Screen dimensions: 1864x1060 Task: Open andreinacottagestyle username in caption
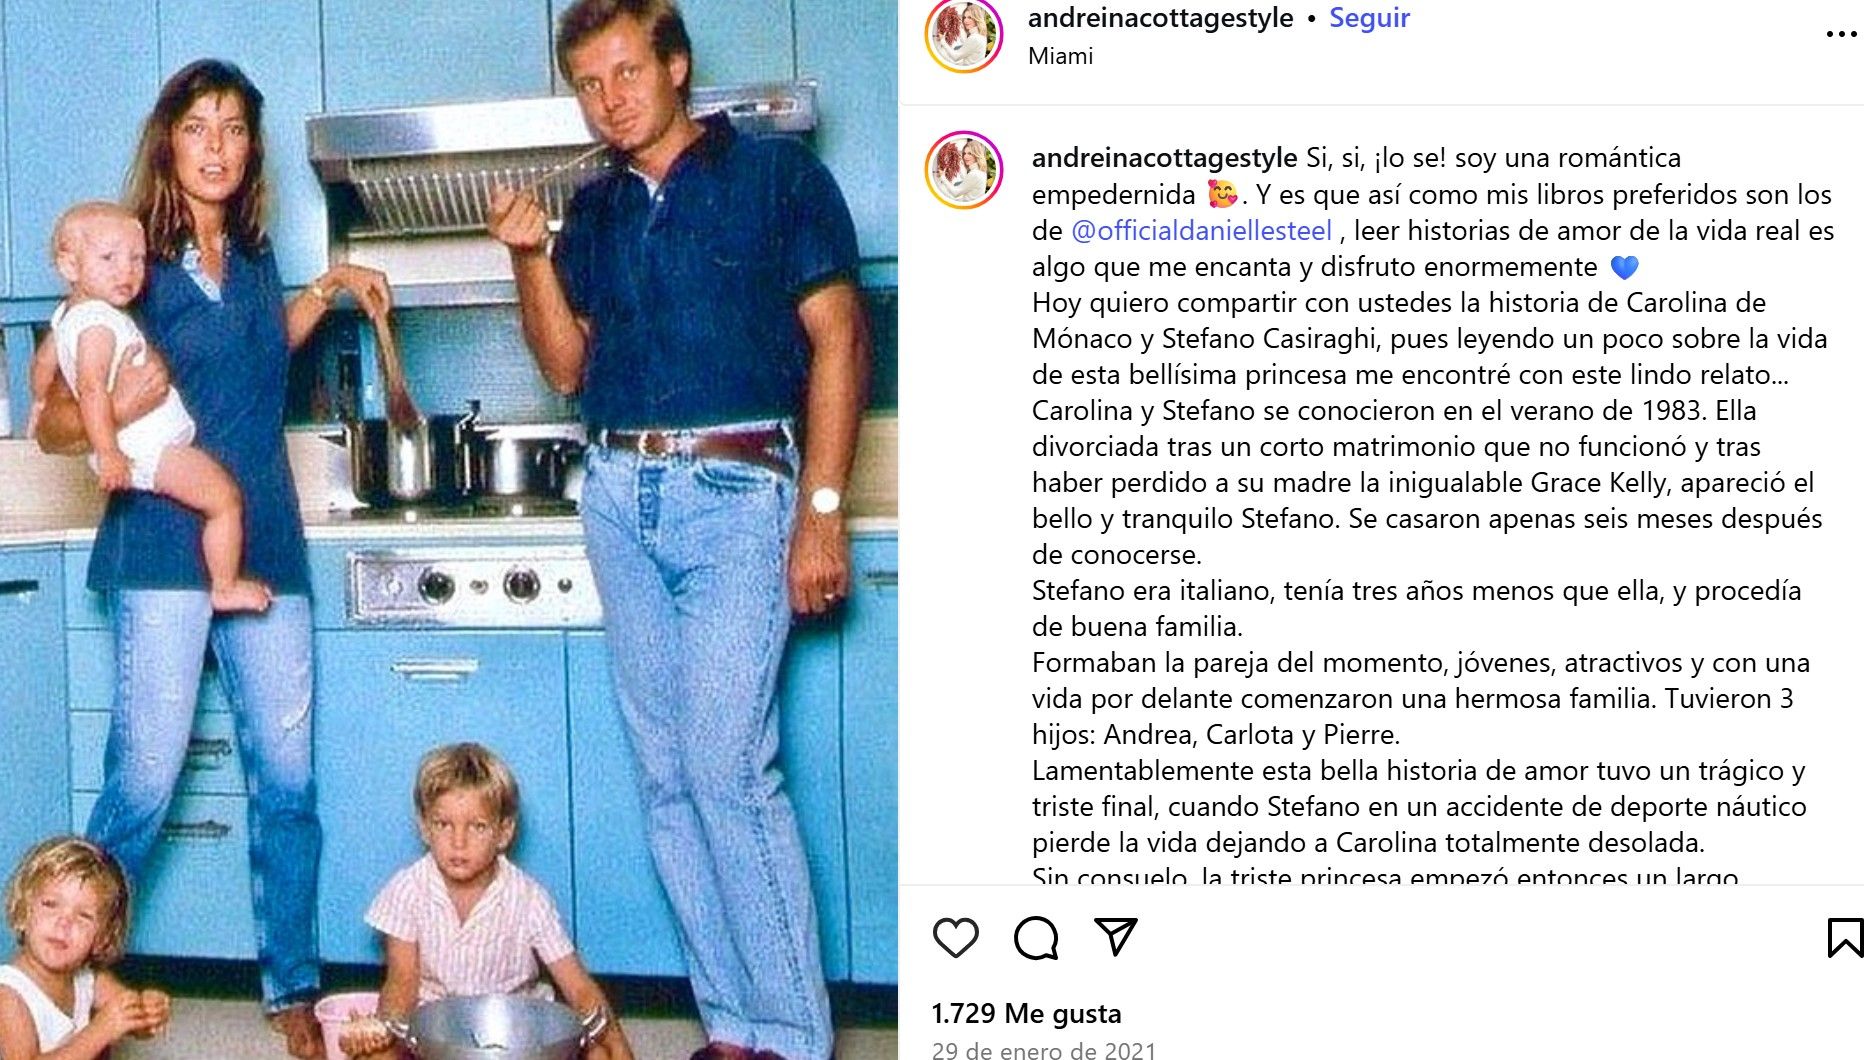[1164, 158]
